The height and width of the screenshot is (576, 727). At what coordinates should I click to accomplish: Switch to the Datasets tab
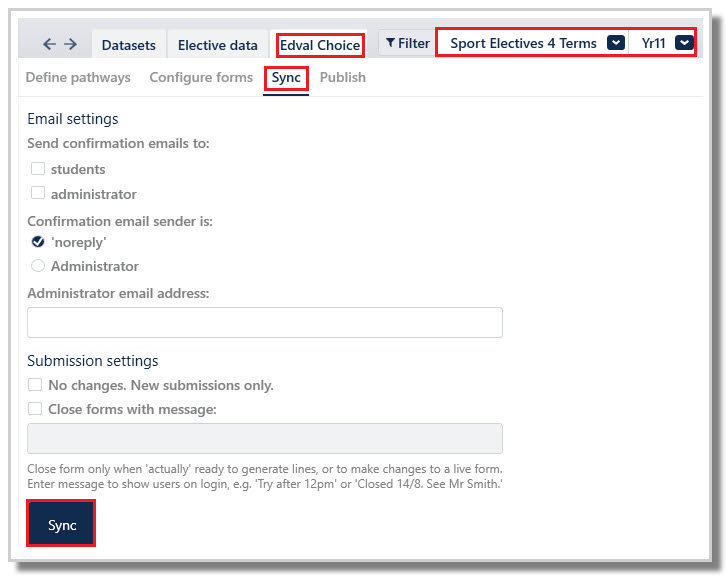pyautogui.click(x=128, y=45)
